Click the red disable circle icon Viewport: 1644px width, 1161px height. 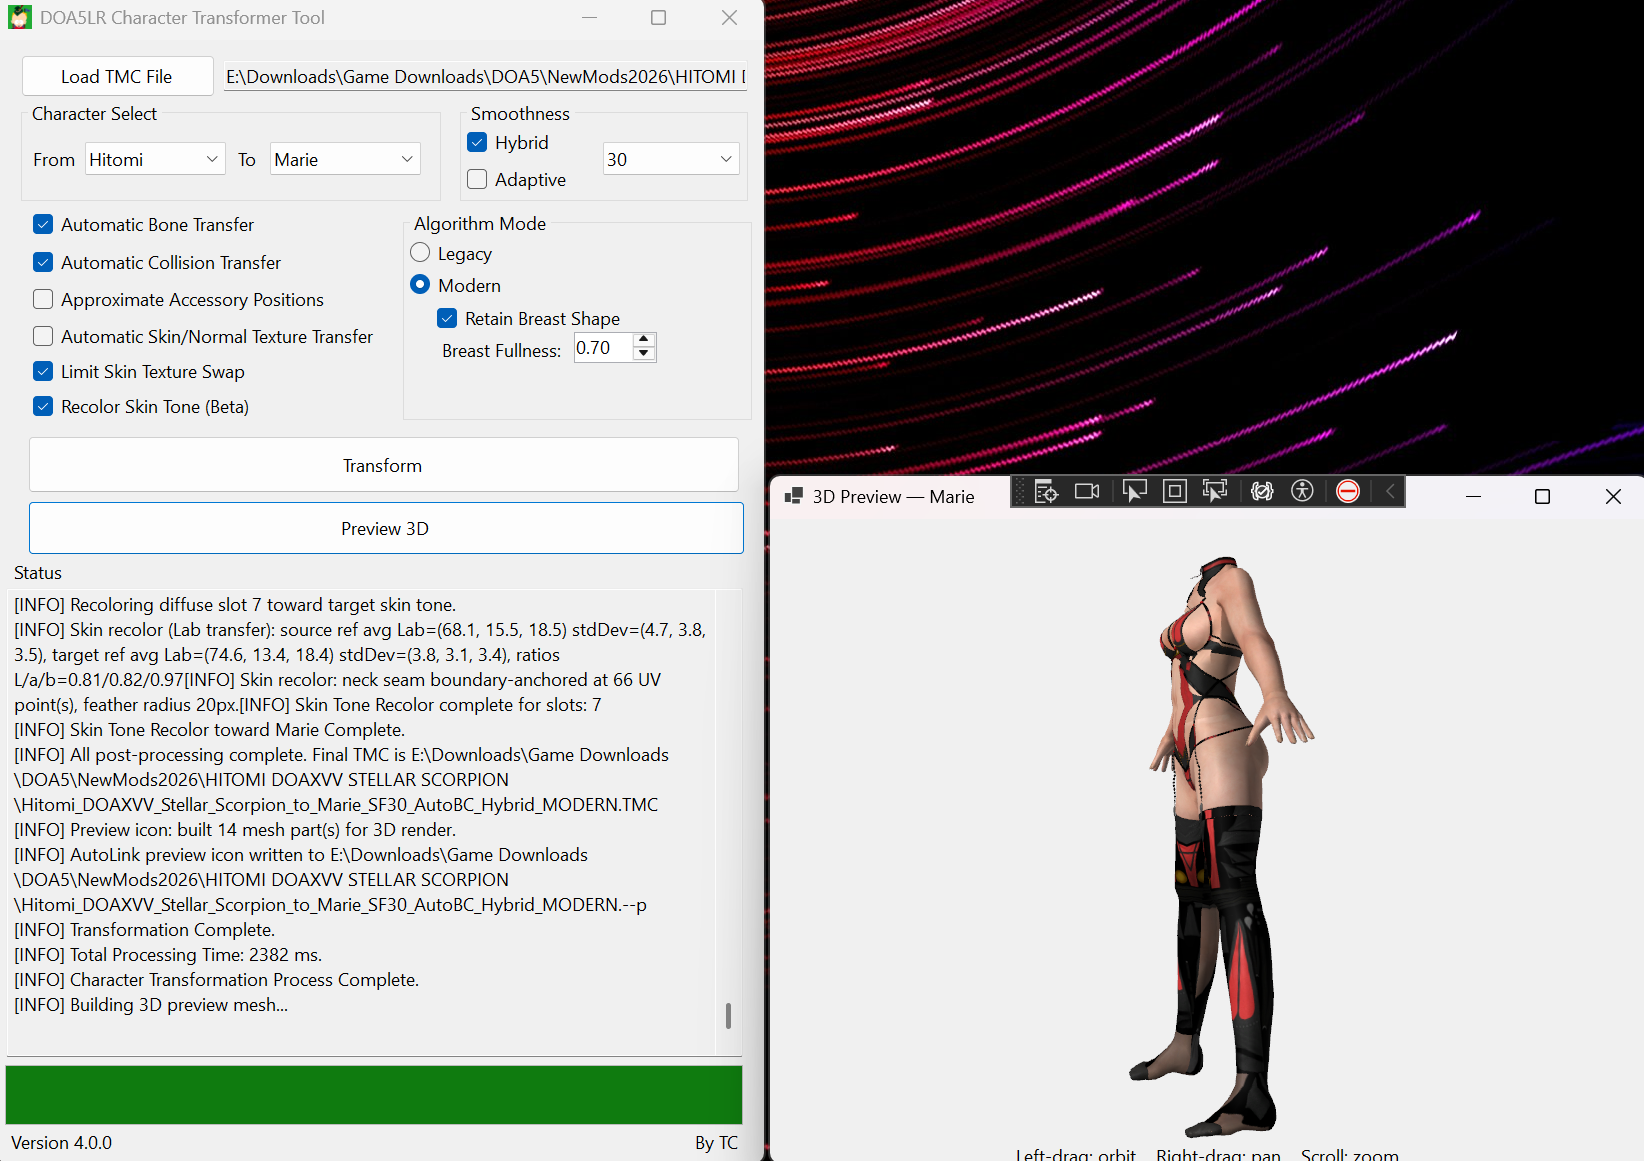[x=1348, y=491]
